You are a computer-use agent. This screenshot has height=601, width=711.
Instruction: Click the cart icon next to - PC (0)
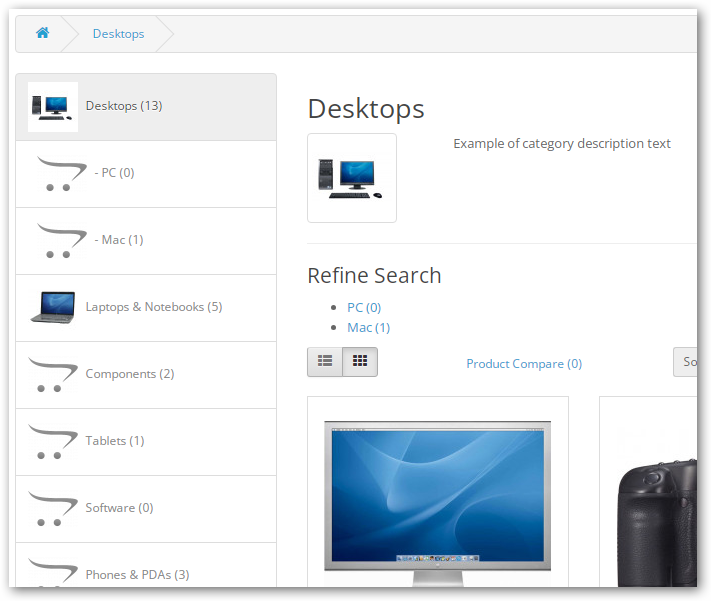61,174
